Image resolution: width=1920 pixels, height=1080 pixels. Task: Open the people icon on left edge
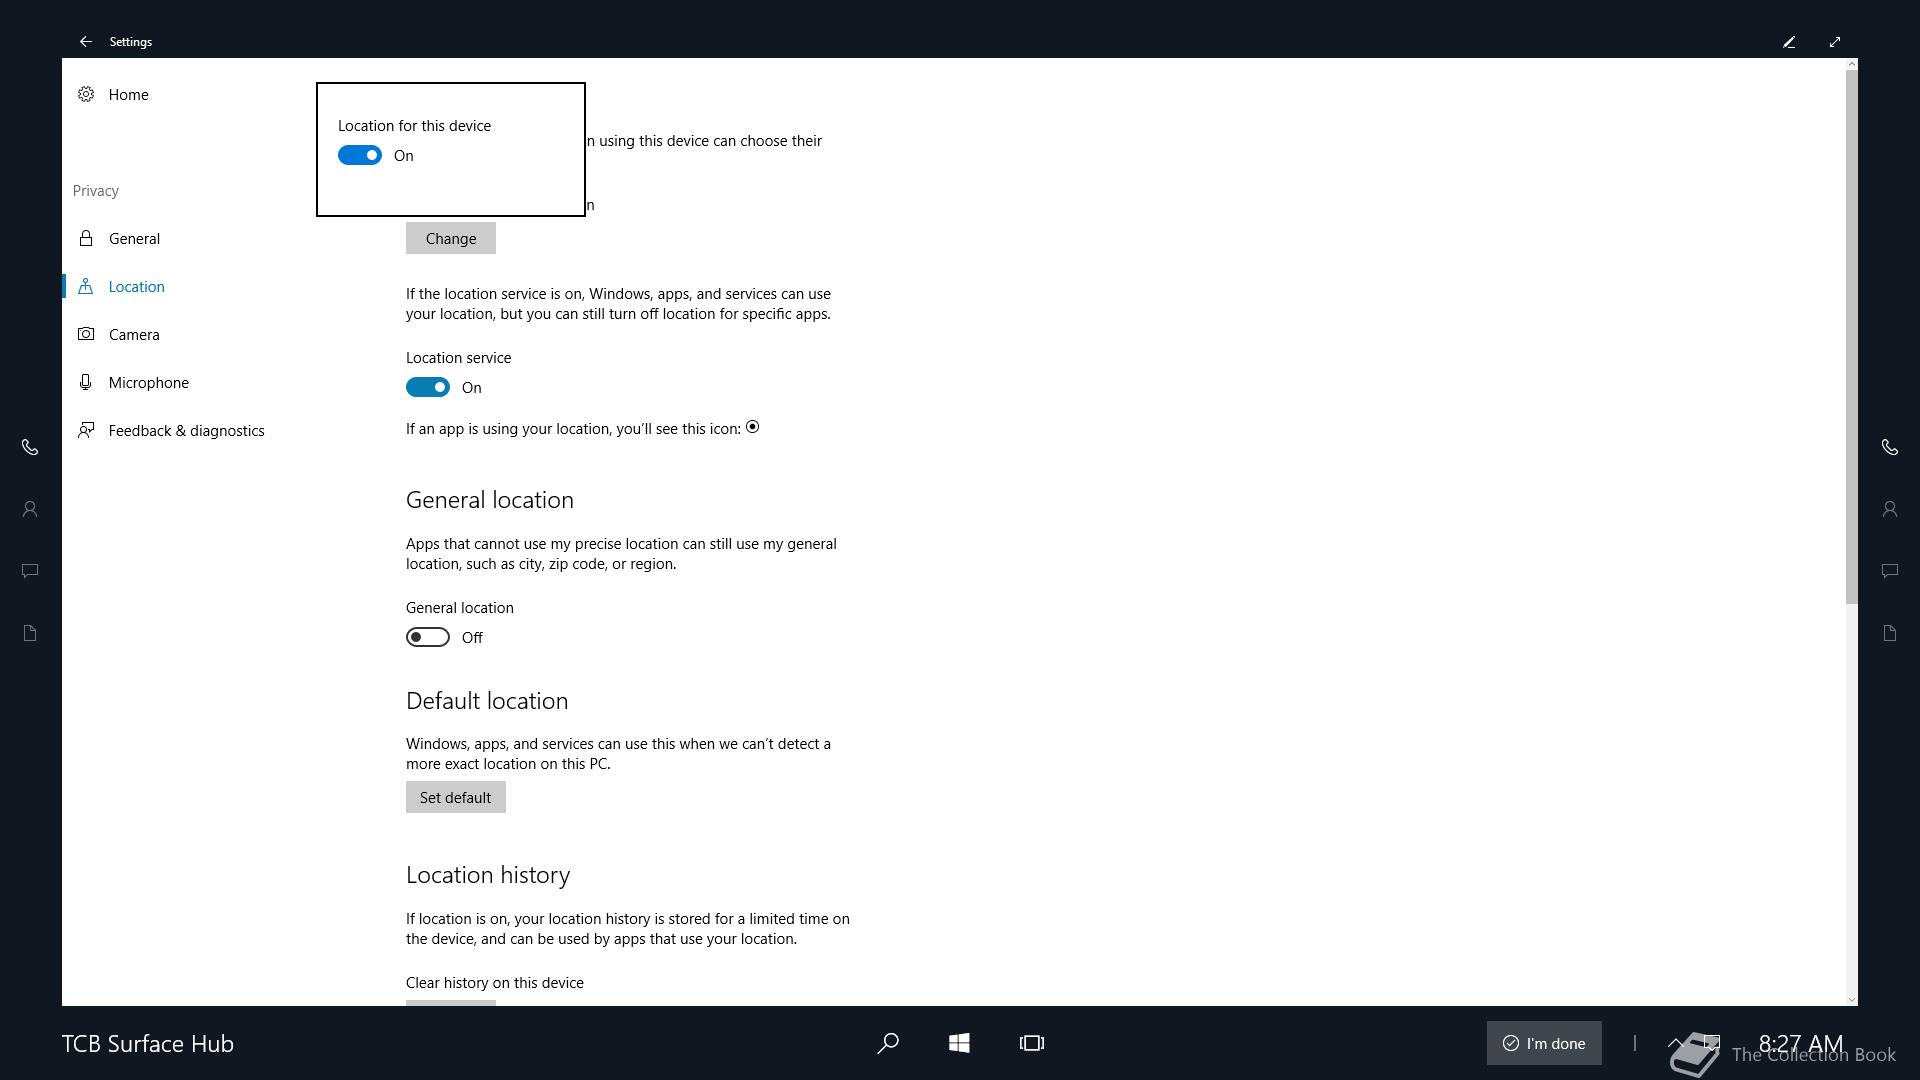coord(30,509)
